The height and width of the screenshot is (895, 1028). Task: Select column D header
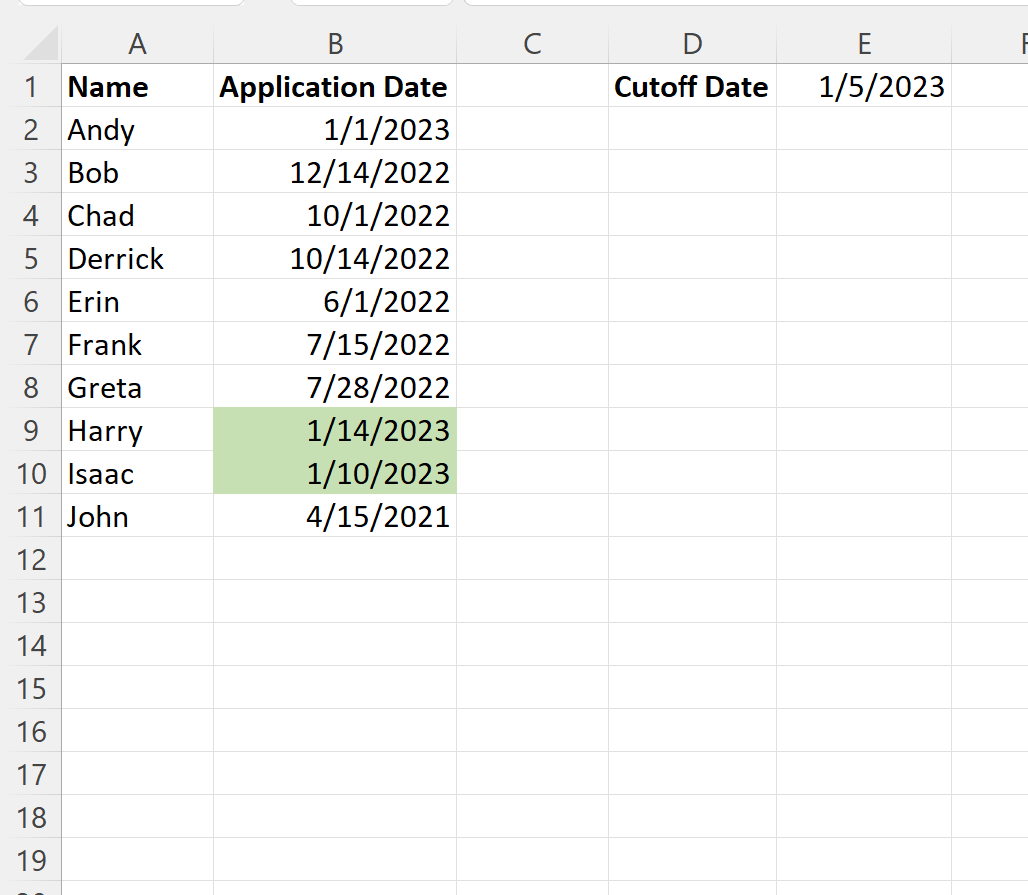[692, 44]
